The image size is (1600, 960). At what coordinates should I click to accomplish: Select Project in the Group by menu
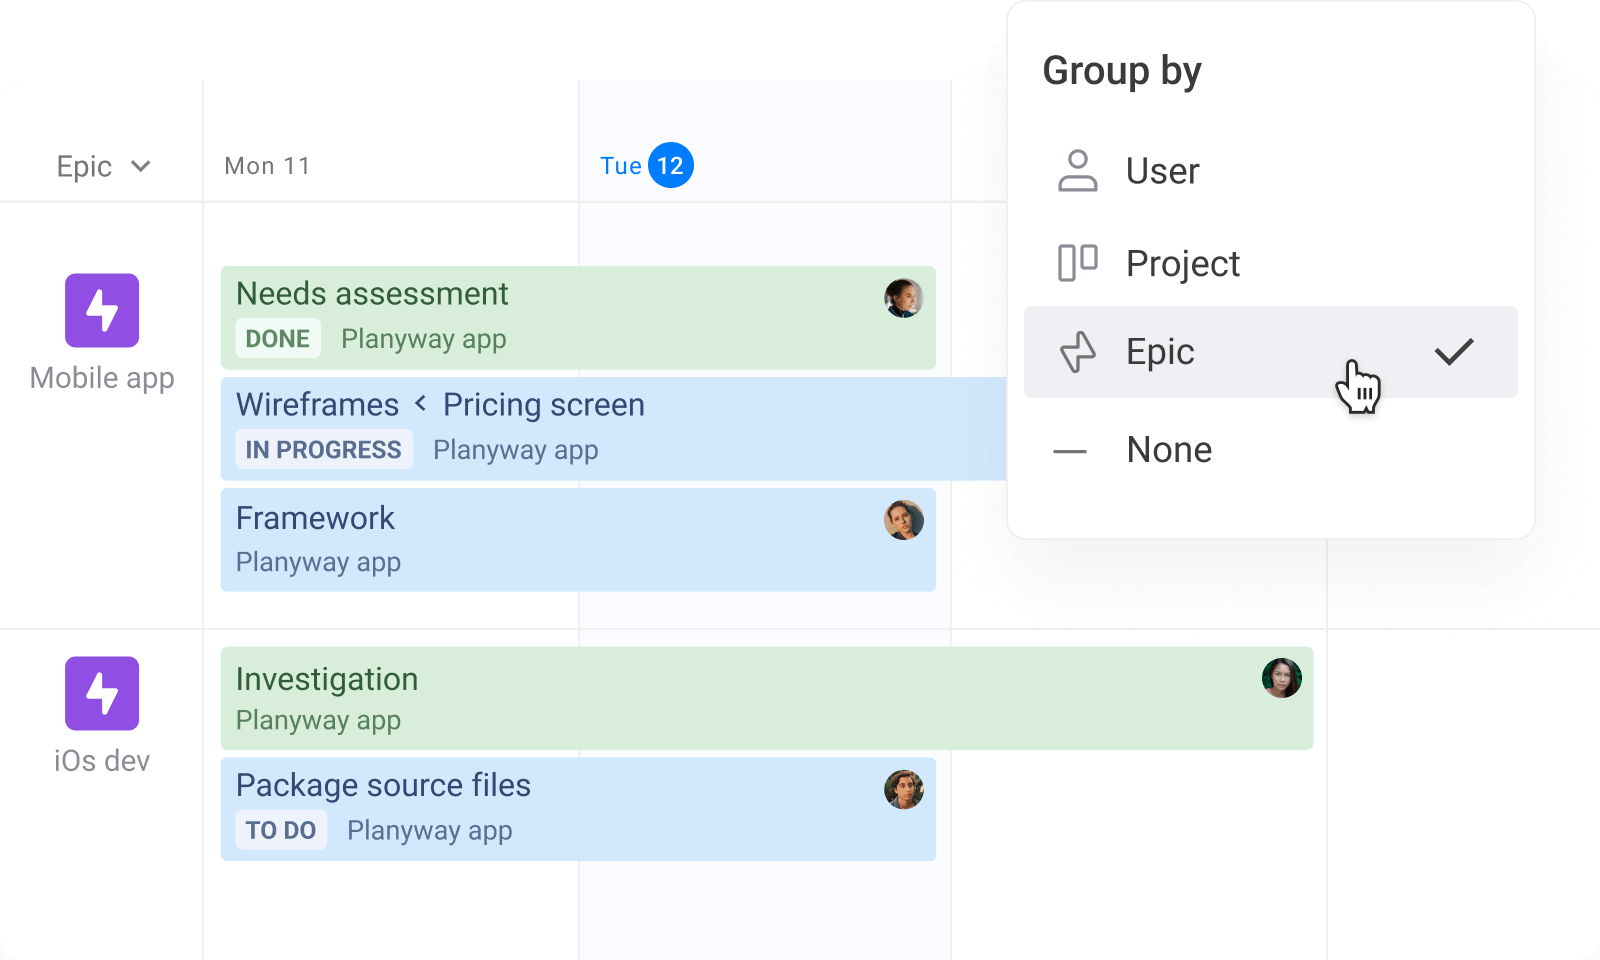tap(1183, 263)
